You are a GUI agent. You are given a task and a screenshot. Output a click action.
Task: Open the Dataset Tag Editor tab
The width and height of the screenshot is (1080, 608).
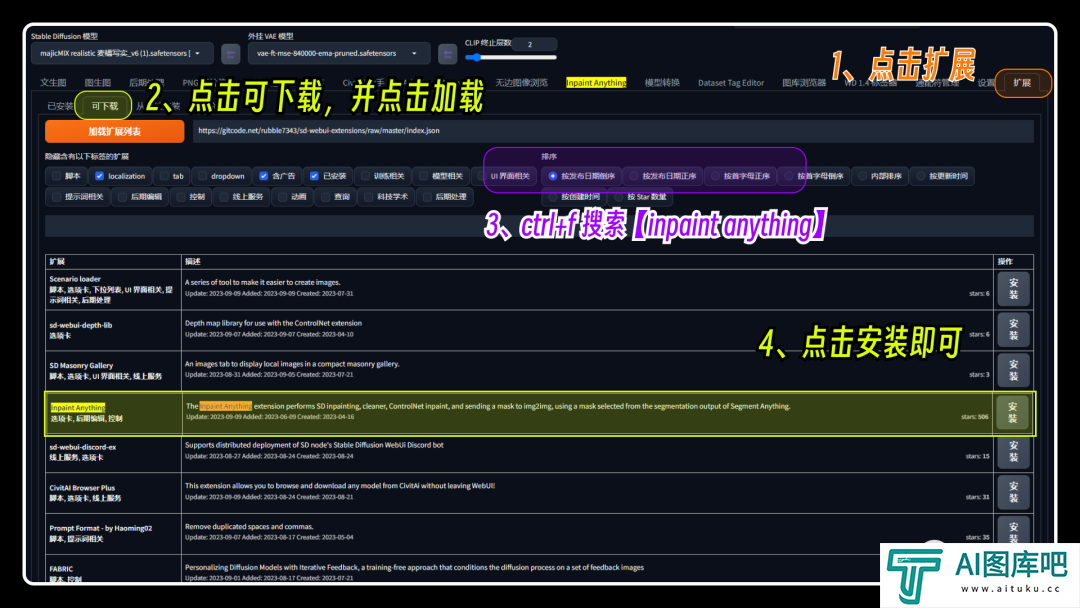tap(730, 83)
